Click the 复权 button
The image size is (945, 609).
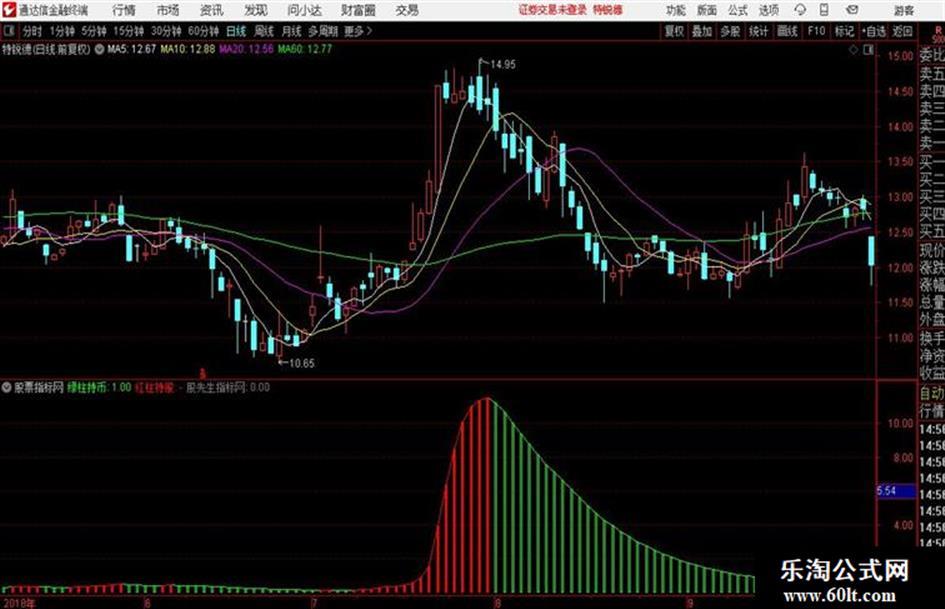tap(674, 31)
